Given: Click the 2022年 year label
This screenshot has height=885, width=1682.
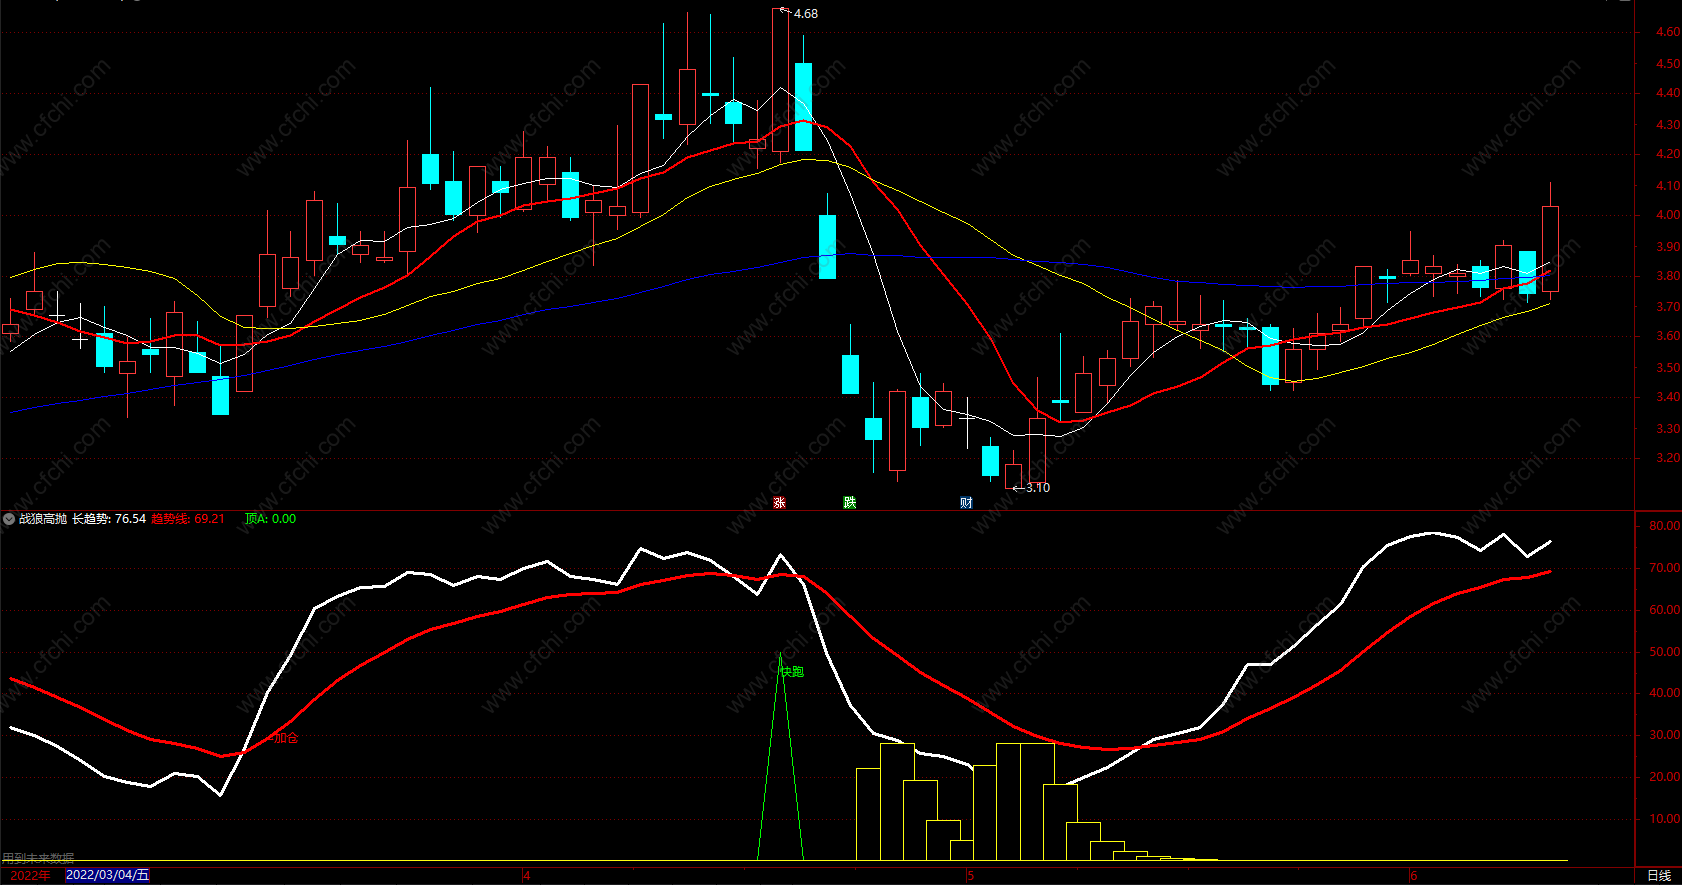Looking at the screenshot, I should pyautogui.click(x=30, y=875).
